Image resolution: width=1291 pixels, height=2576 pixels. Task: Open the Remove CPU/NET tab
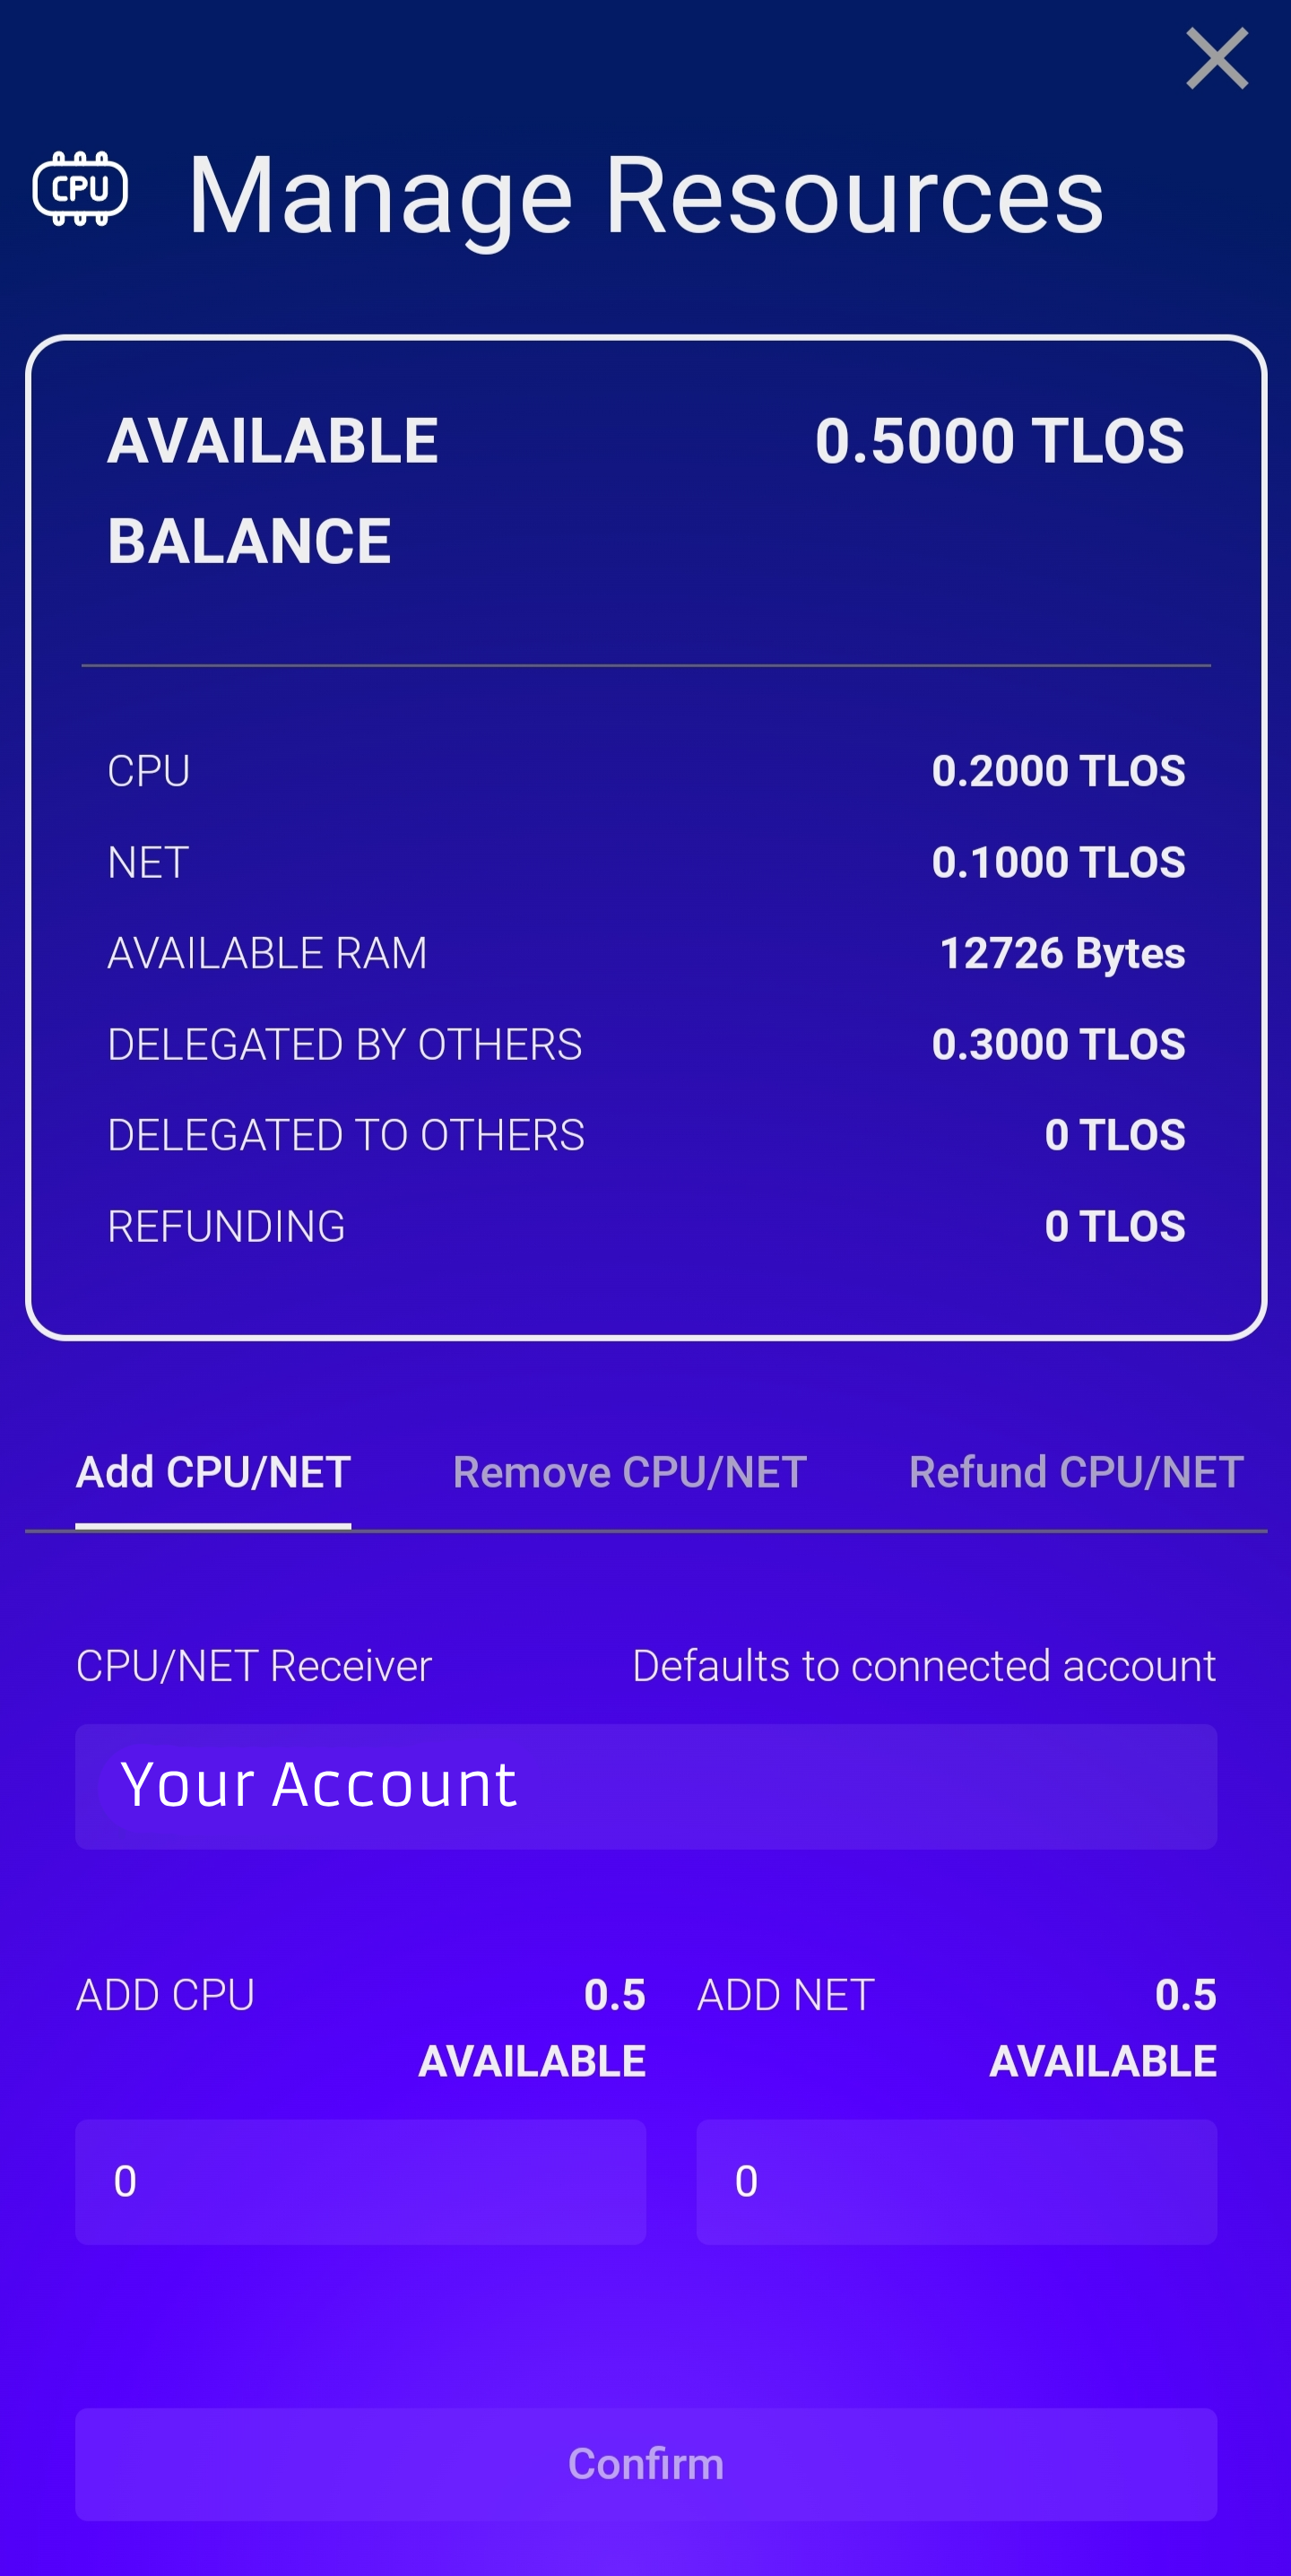click(629, 1472)
